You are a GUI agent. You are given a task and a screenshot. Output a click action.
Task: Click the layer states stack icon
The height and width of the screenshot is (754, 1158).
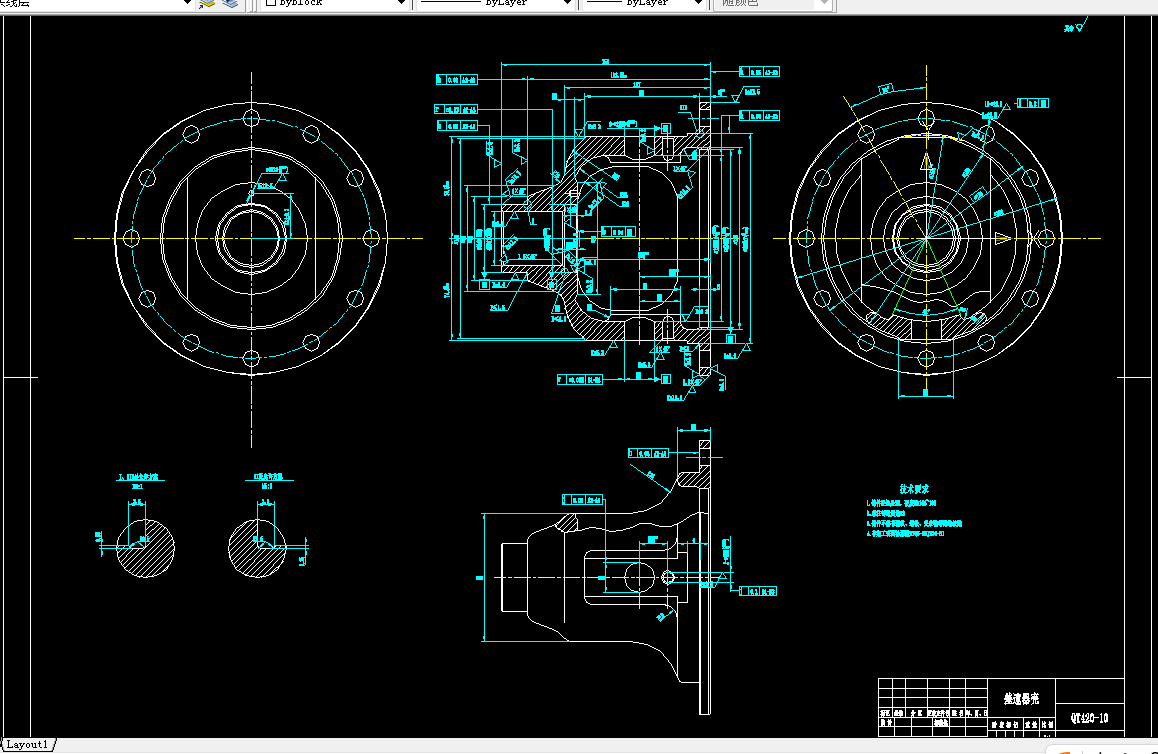click(230, 3)
